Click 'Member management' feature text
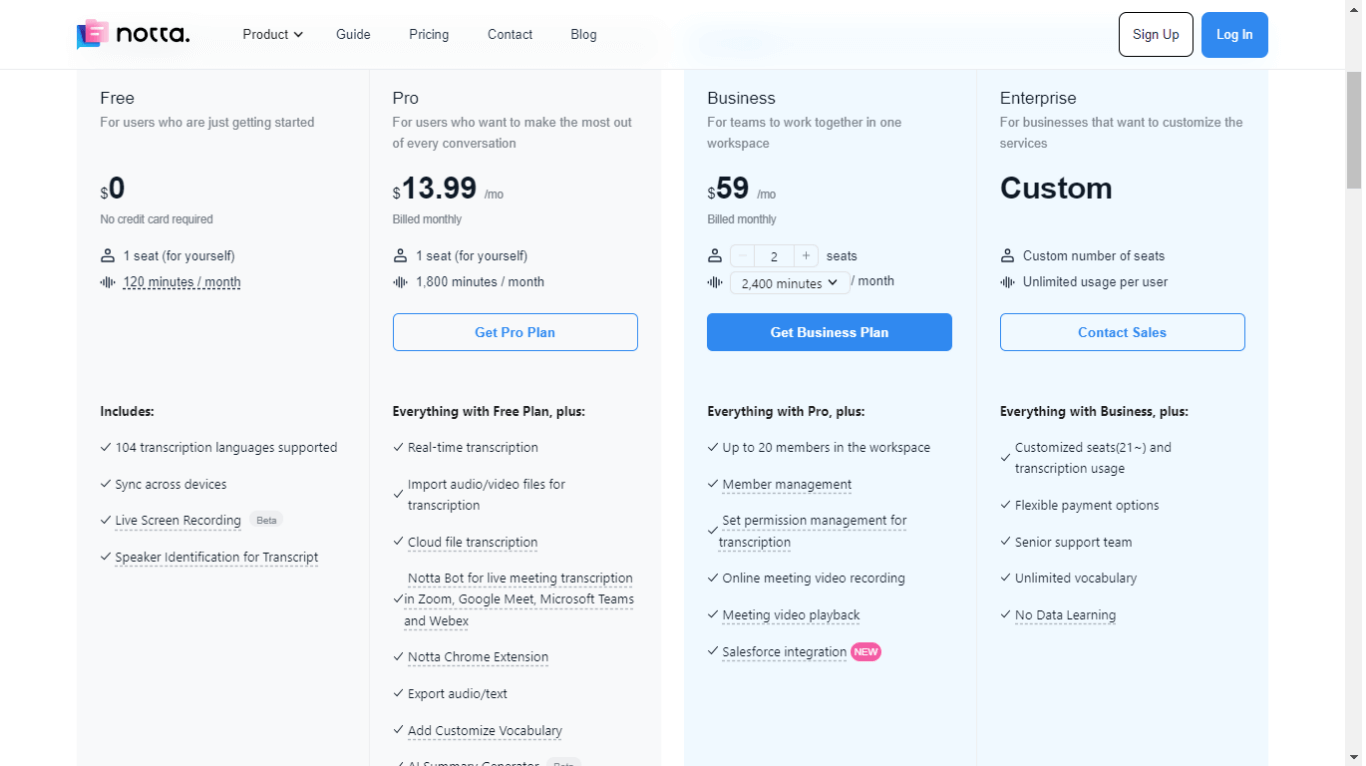The height and width of the screenshot is (766, 1366). (787, 484)
